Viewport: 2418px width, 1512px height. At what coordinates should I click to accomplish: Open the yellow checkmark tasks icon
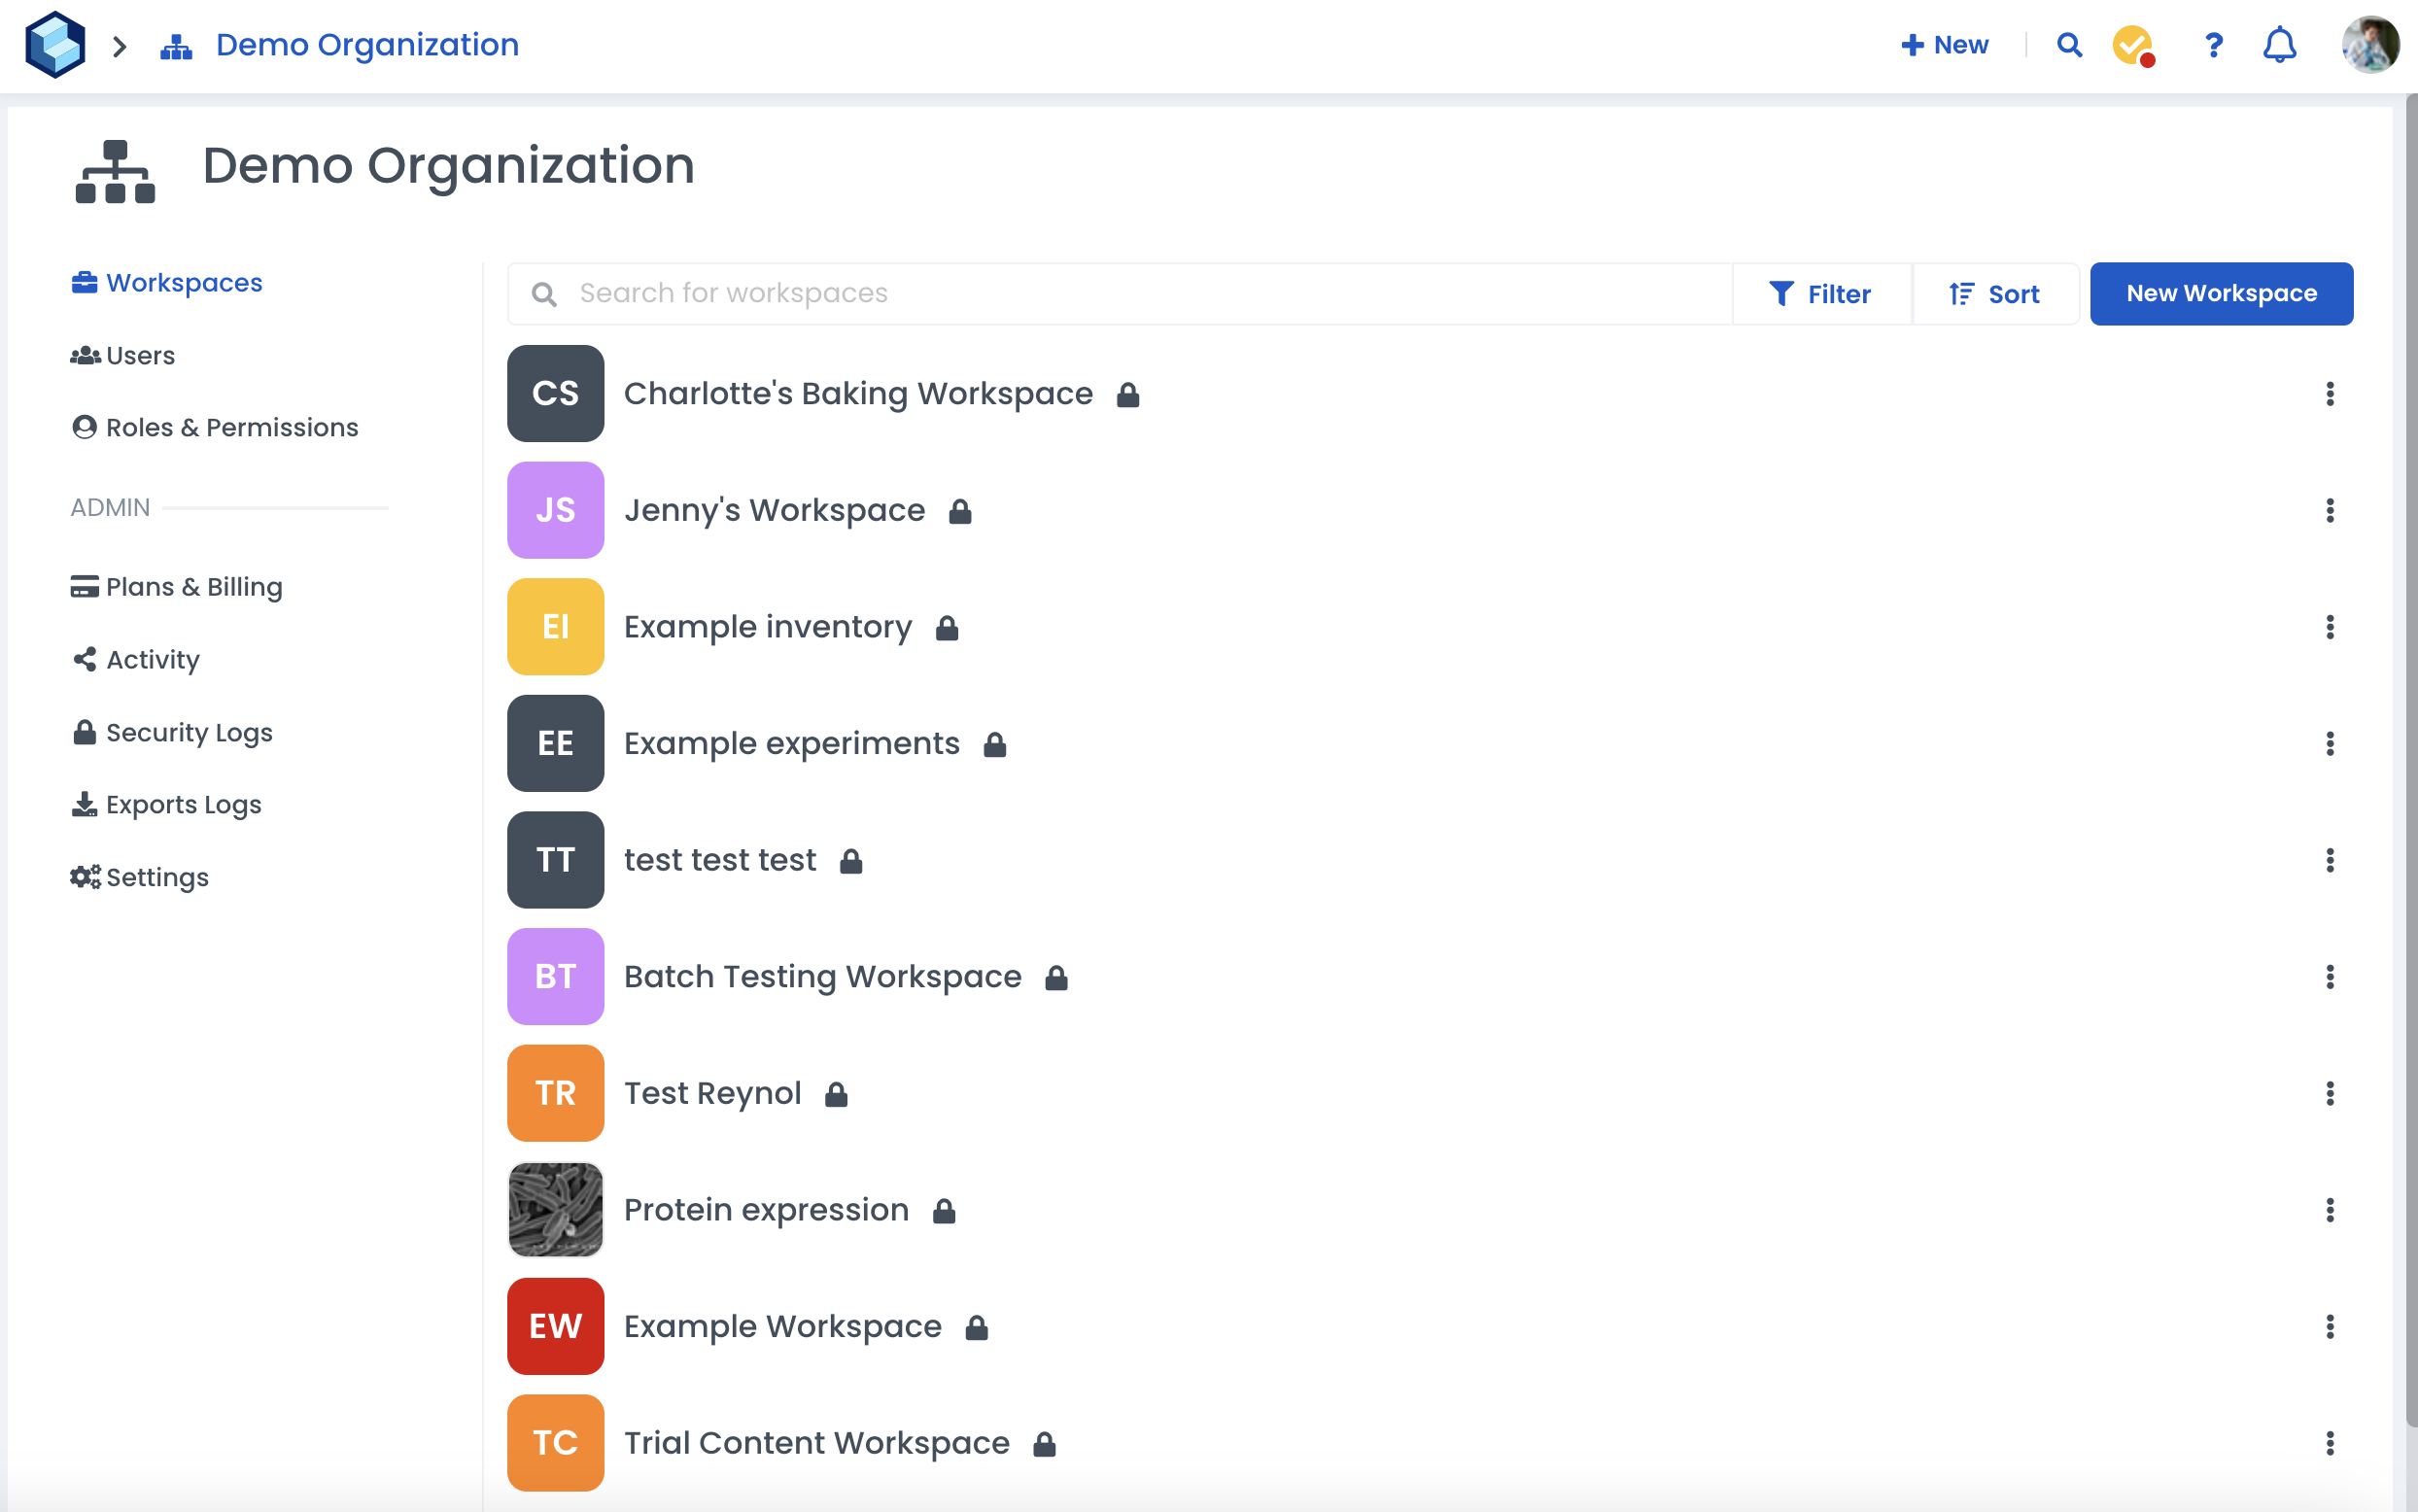[x=2132, y=45]
